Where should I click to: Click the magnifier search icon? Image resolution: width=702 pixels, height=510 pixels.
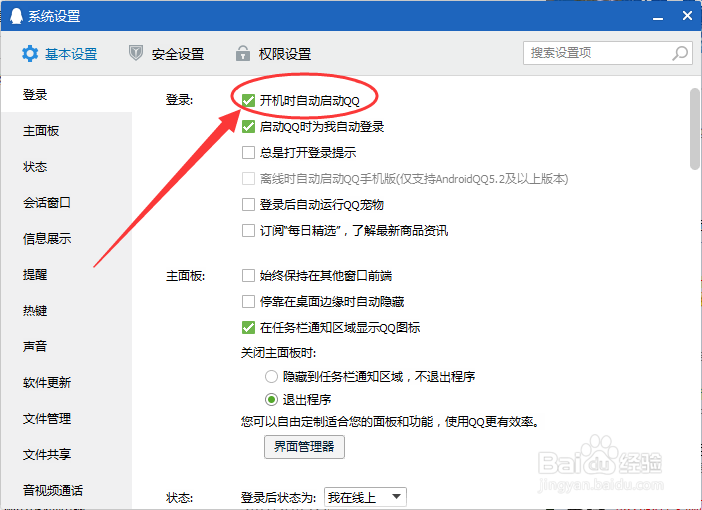[x=680, y=53]
